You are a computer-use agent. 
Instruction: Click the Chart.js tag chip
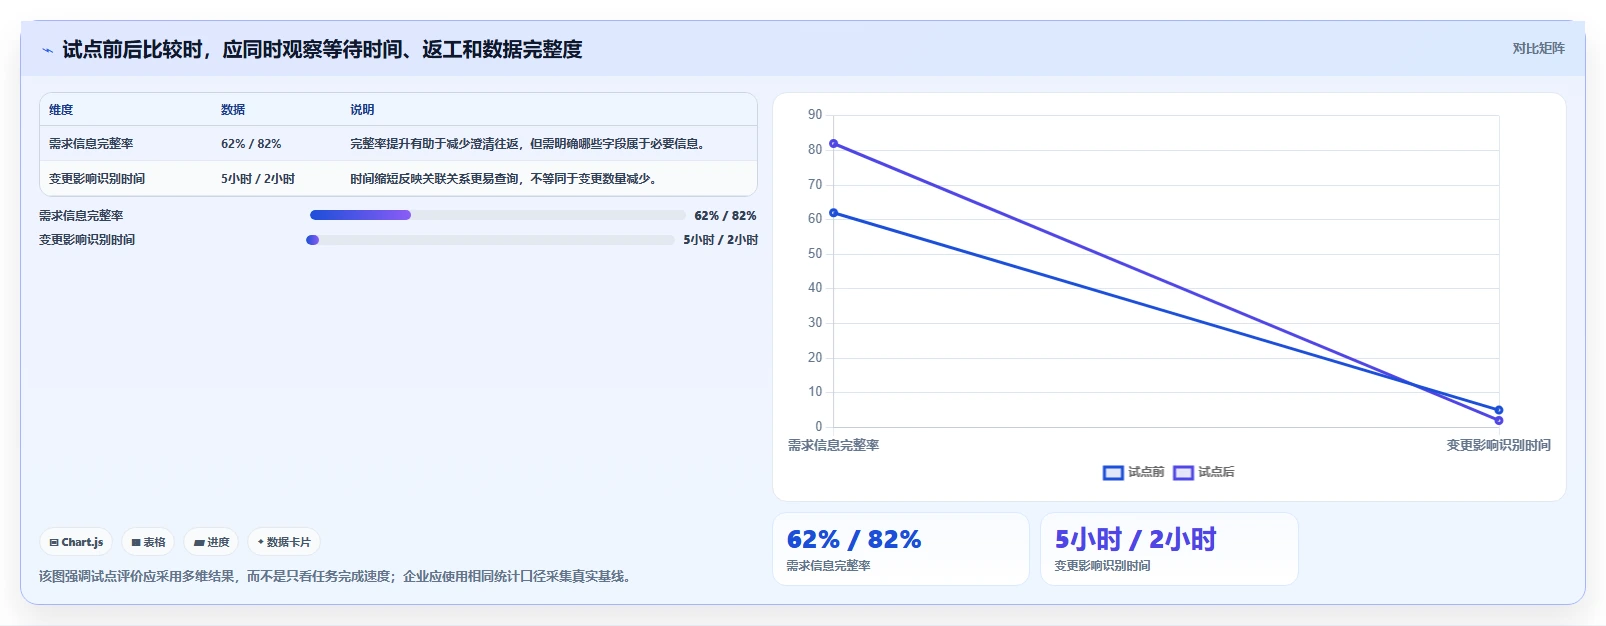(x=76, y=542)
